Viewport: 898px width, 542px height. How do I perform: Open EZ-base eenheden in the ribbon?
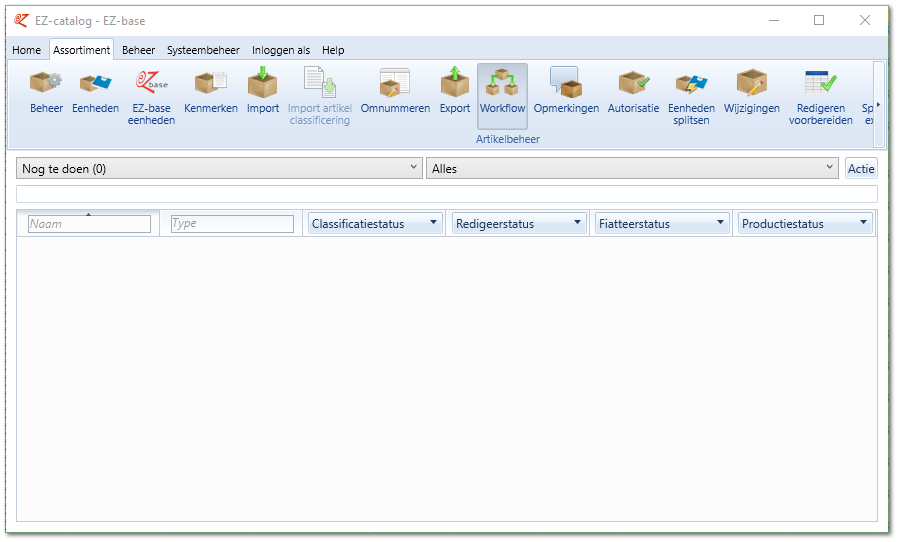pyautogui.click(x=151, y=96)
